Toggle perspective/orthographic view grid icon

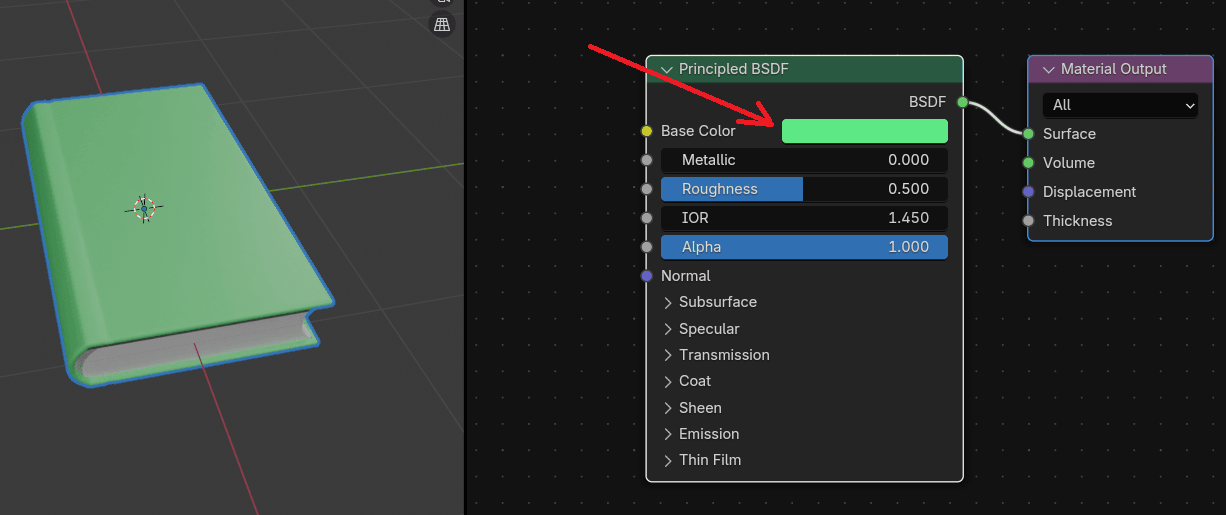[x=442, y=24]
